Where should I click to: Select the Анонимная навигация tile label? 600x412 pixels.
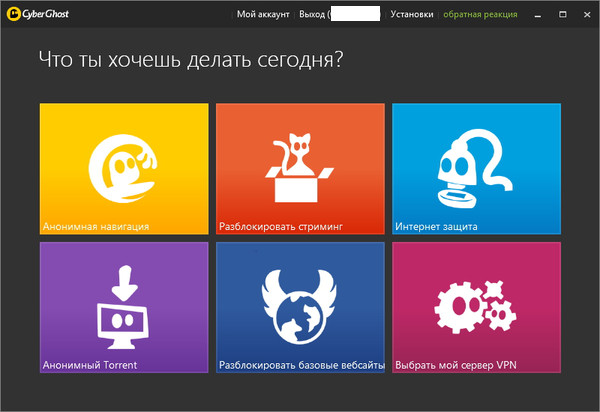click(x=96, y=227)
